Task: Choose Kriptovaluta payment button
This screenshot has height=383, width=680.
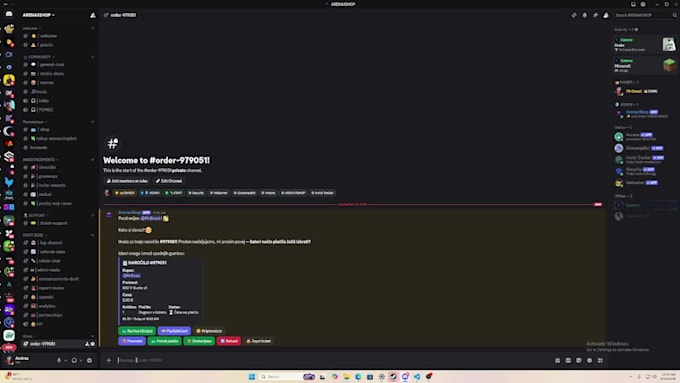Action: [209, 331]
